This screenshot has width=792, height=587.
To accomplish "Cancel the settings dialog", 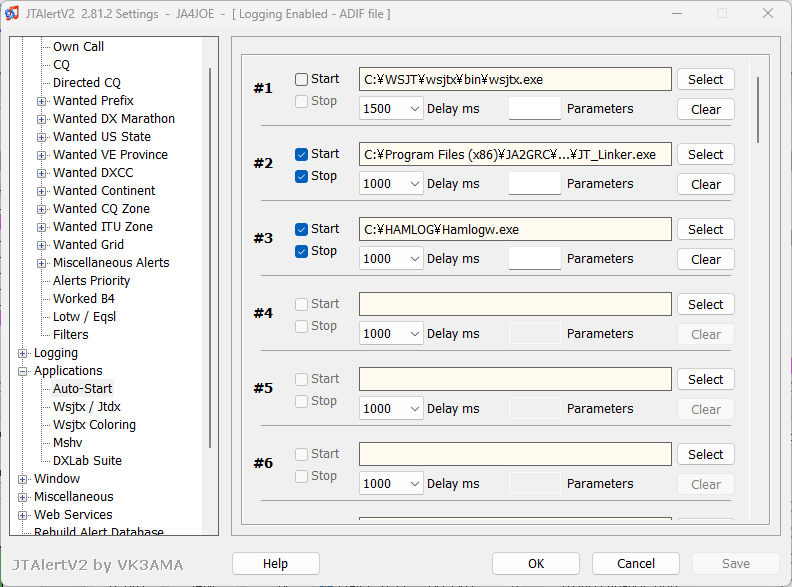I will pyautogui.click(x=635, y=564).
